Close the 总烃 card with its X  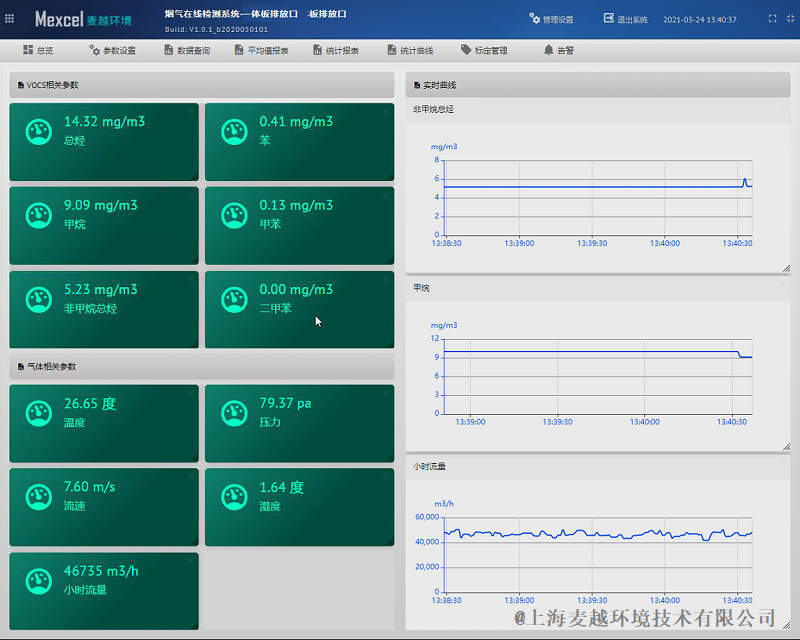point(190,112)
